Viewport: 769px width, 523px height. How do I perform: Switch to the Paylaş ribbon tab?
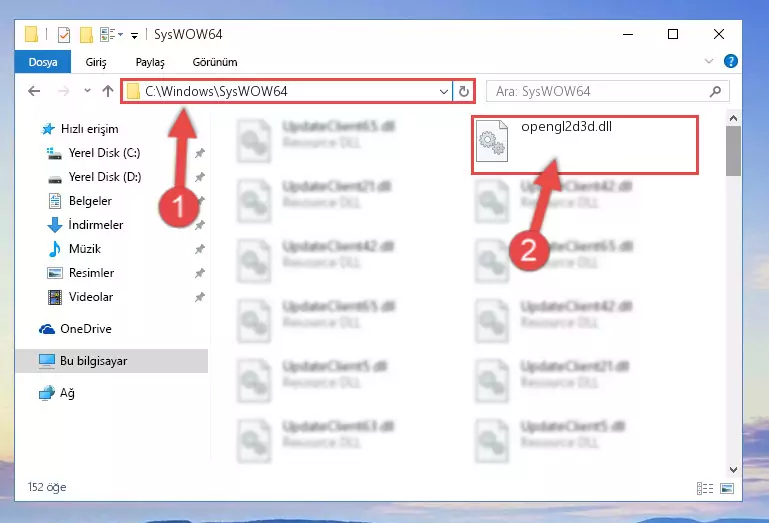pos(150,62)
